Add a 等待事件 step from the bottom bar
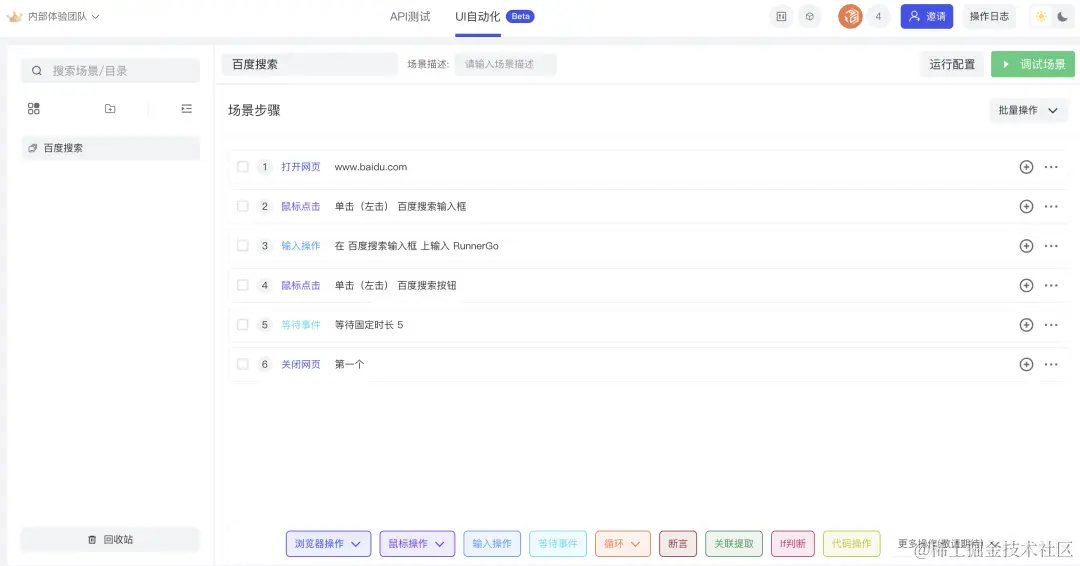 click(558, 544)
